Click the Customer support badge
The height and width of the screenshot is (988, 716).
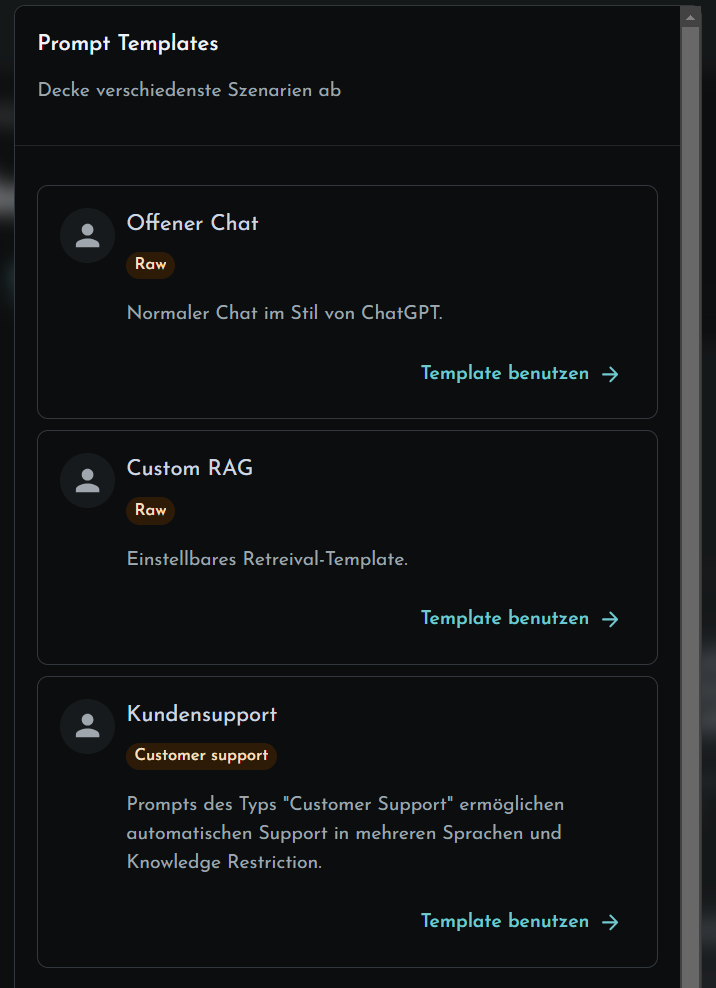(x=202, y=756)
